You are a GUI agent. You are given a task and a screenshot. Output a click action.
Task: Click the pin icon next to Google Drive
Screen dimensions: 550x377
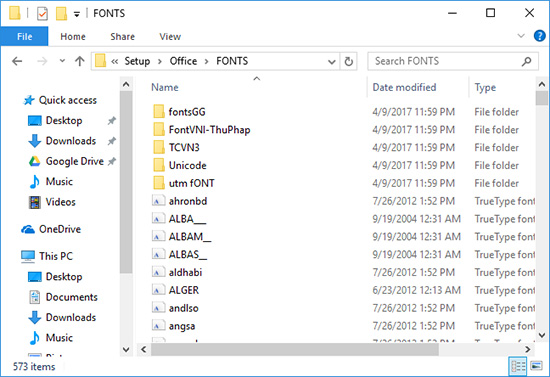click(x=112, y=161)
